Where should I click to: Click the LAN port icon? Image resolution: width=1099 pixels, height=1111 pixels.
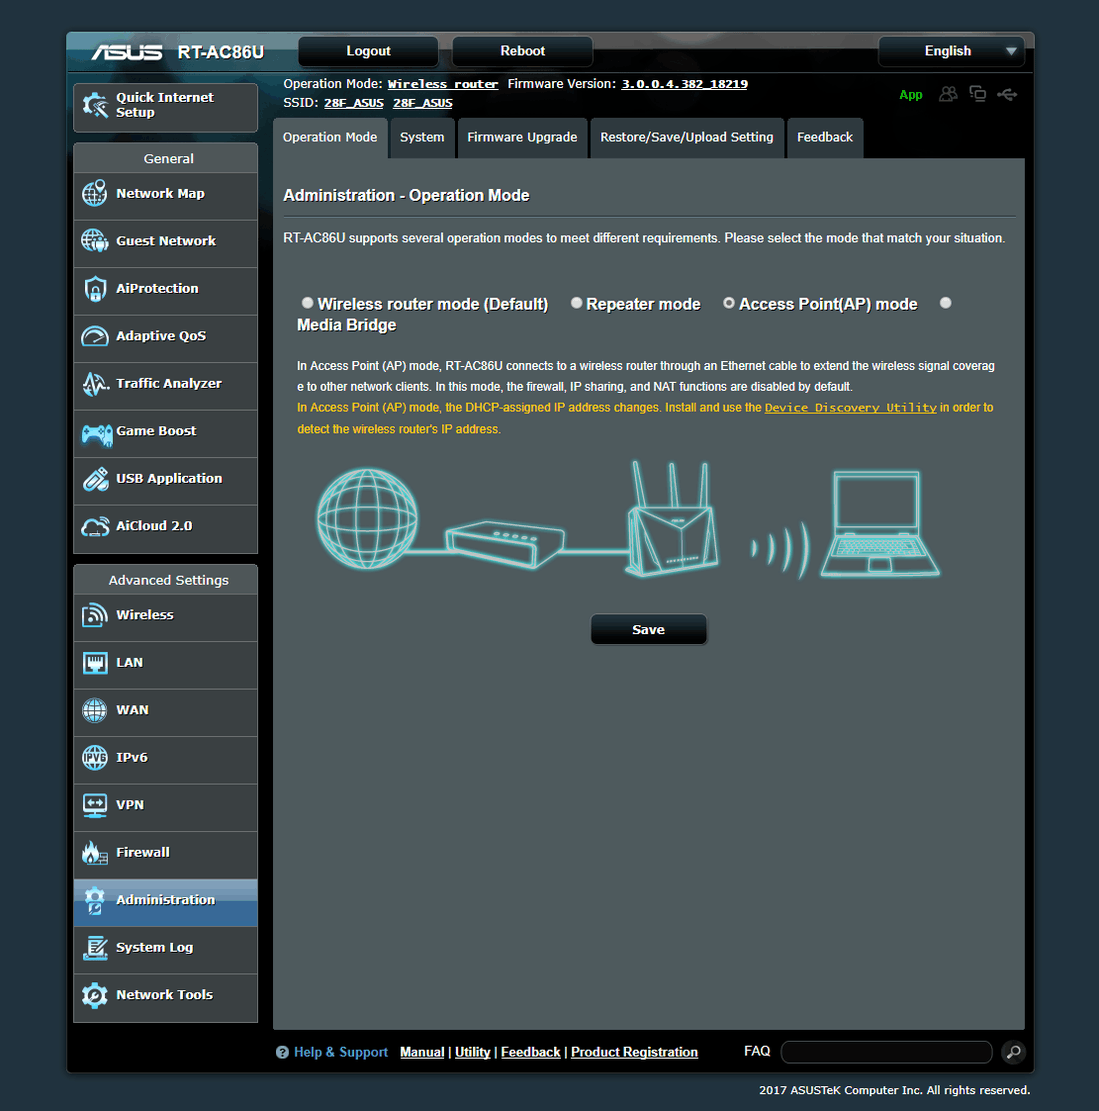pos(95,663)
